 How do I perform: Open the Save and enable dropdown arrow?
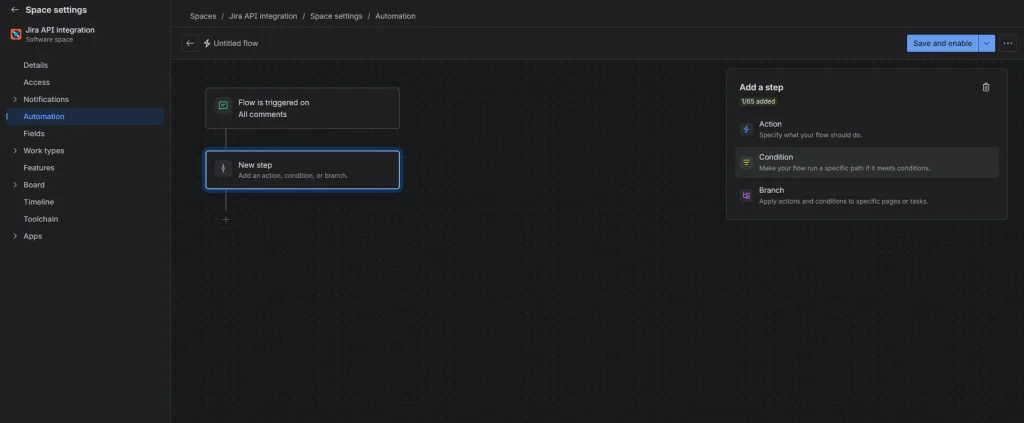(987, 43)
